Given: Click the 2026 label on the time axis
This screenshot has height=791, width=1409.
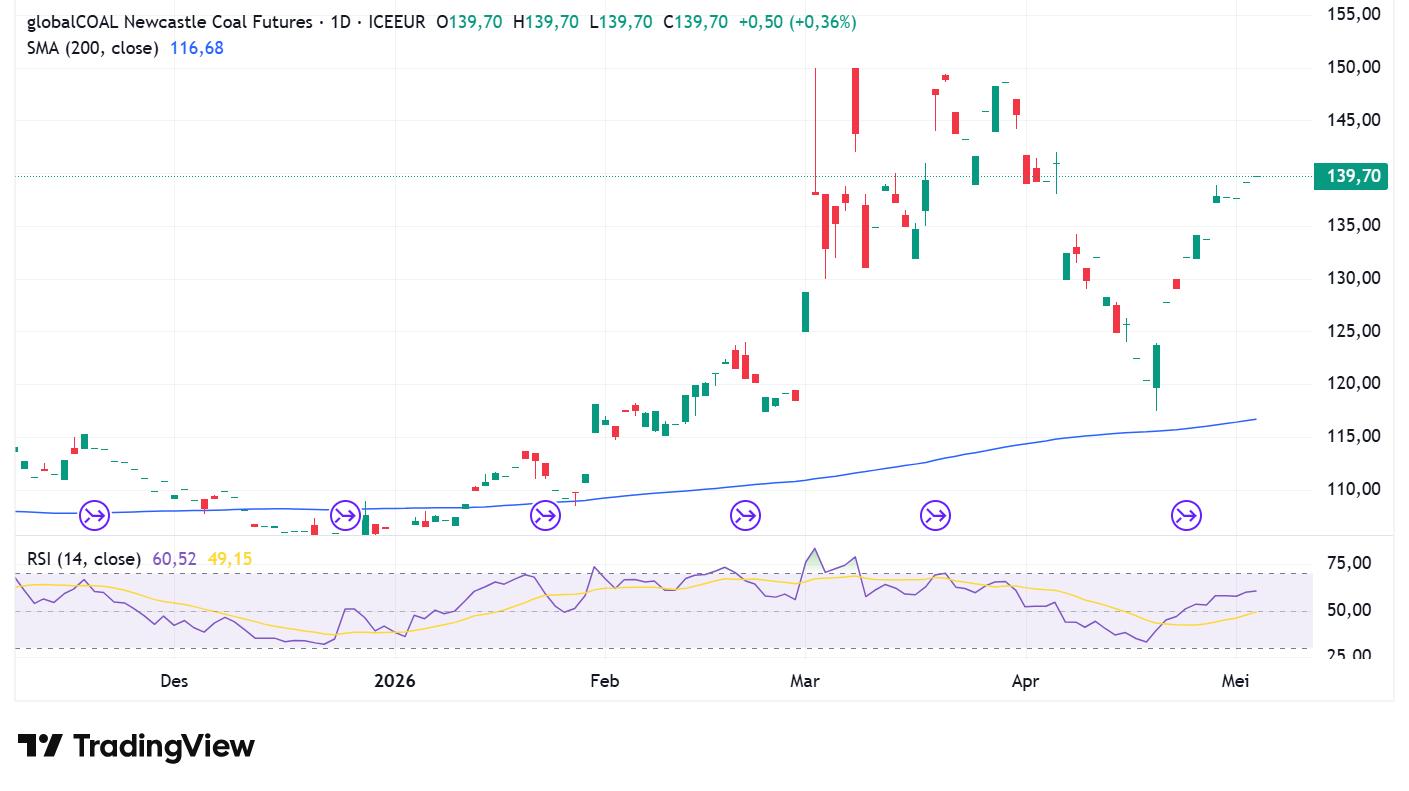Looking at the screenshot, I should coord(394,681).
